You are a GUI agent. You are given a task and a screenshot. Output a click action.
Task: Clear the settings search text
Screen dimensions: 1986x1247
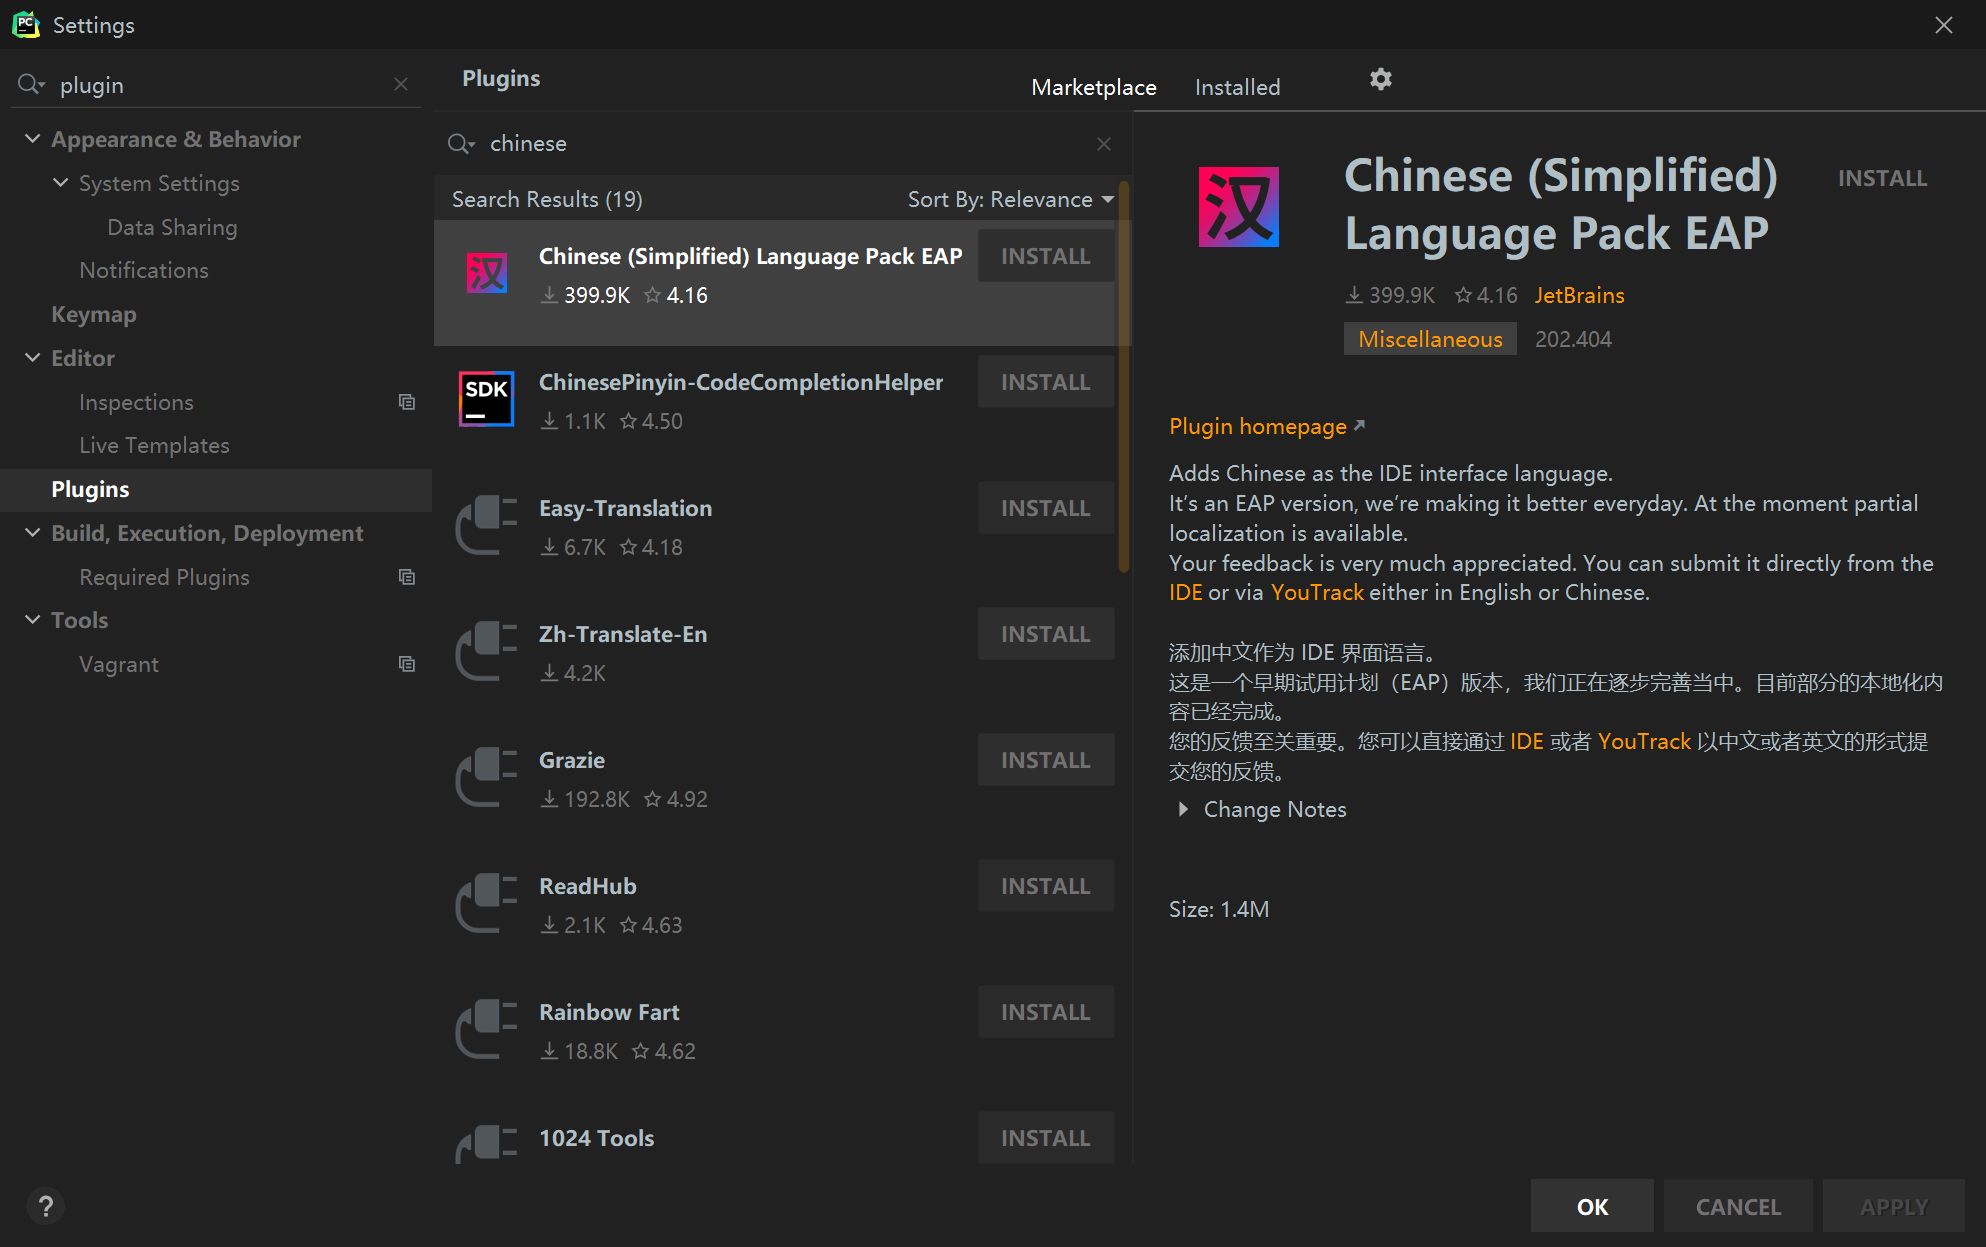point(401,85)
